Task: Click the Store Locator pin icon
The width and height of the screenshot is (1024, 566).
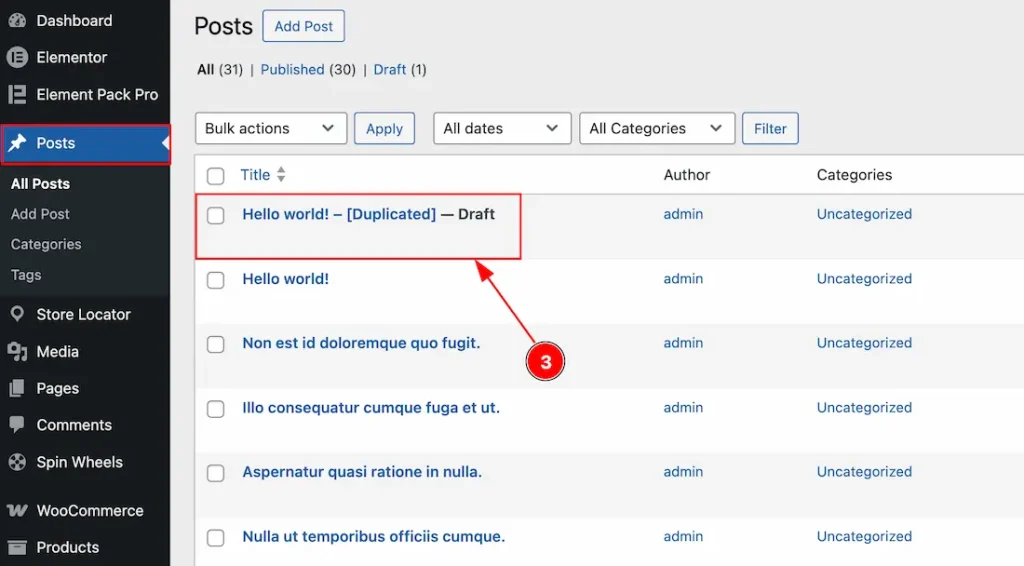Action: coord(17,314)
